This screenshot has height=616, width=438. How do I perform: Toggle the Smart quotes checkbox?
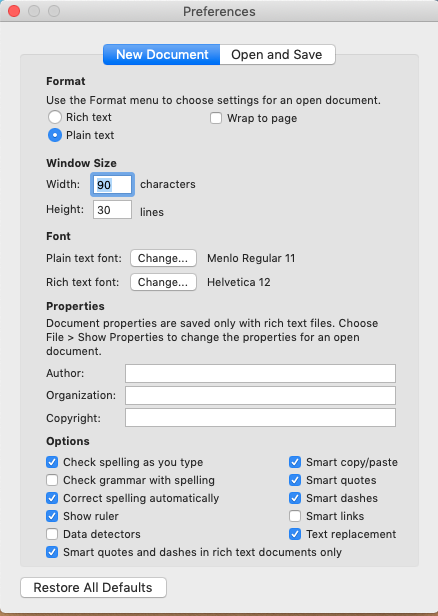pos(295,480)
